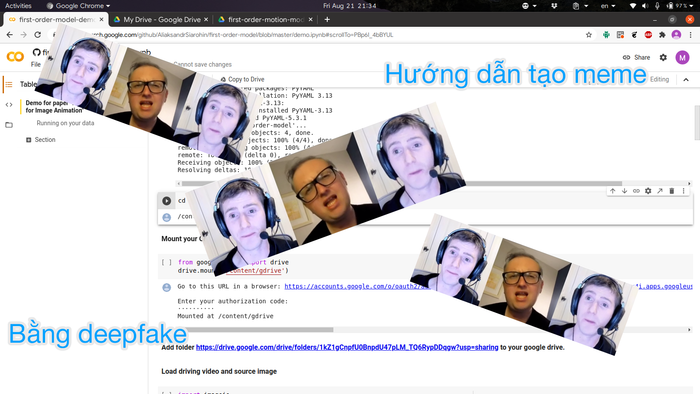Open the File menu in Colab
The width and height of the screenshot is (700, 394).
36,65
